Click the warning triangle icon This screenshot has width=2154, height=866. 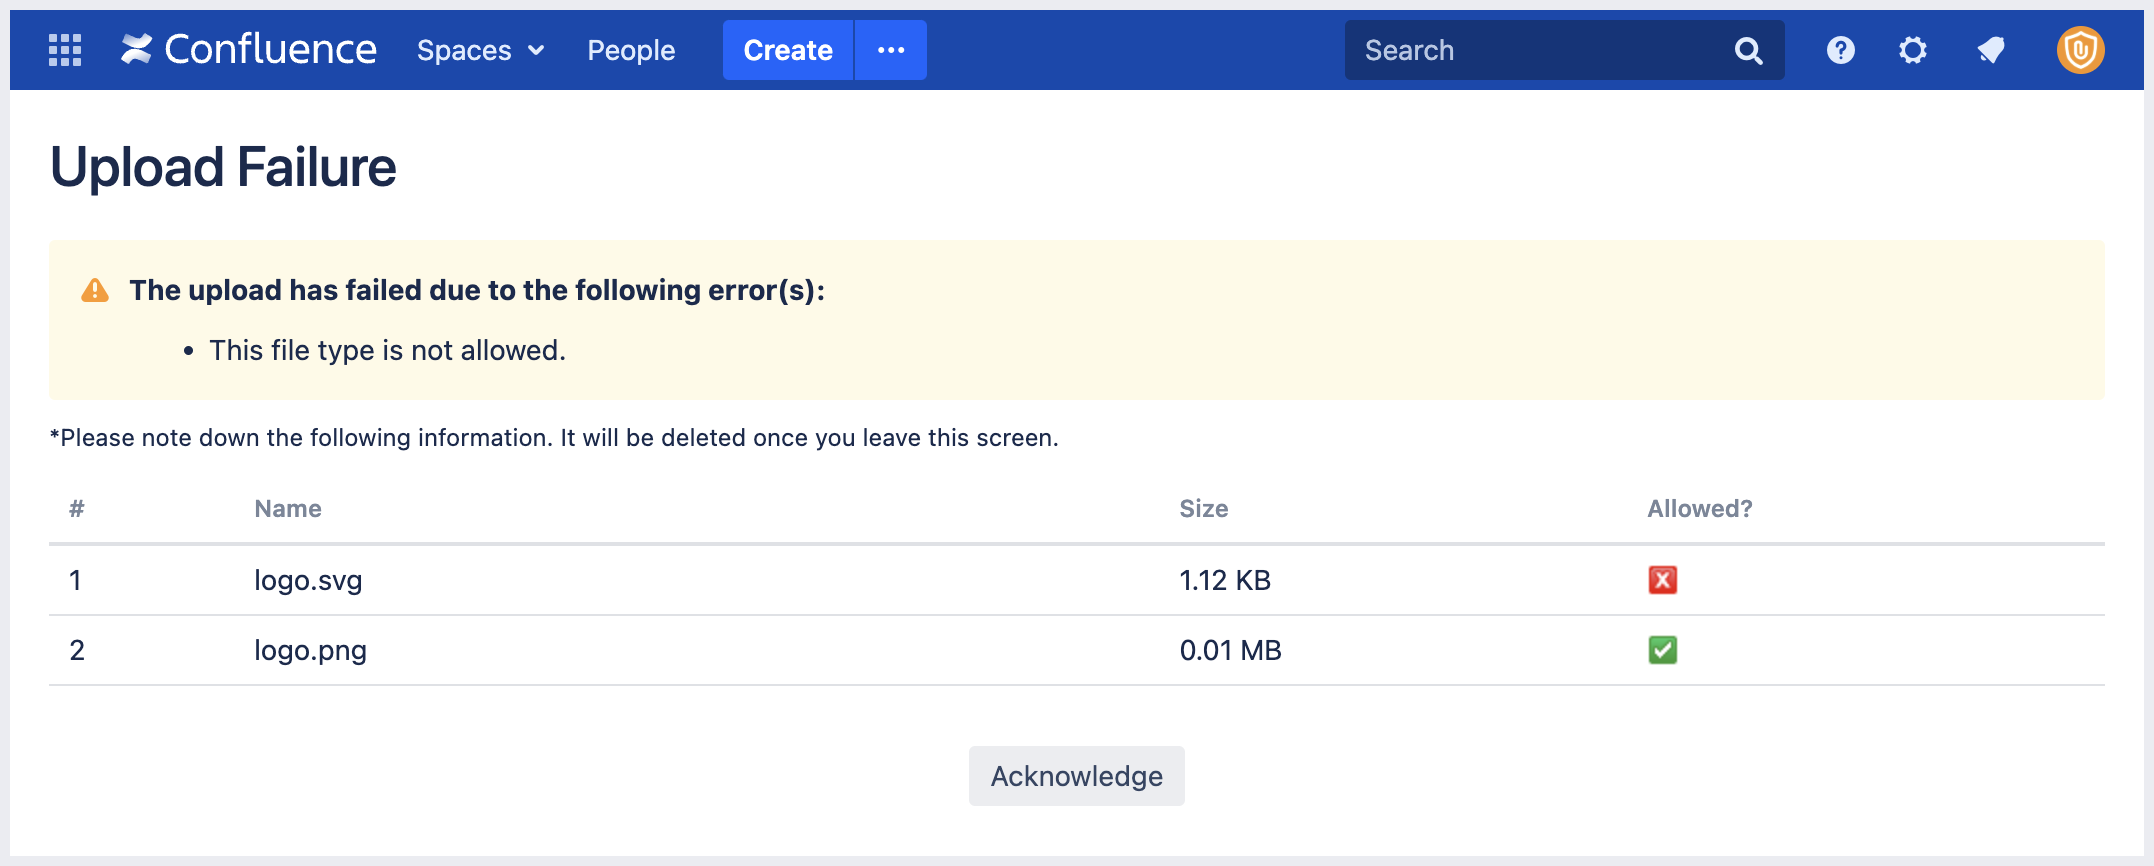click(x=95, y=291)
